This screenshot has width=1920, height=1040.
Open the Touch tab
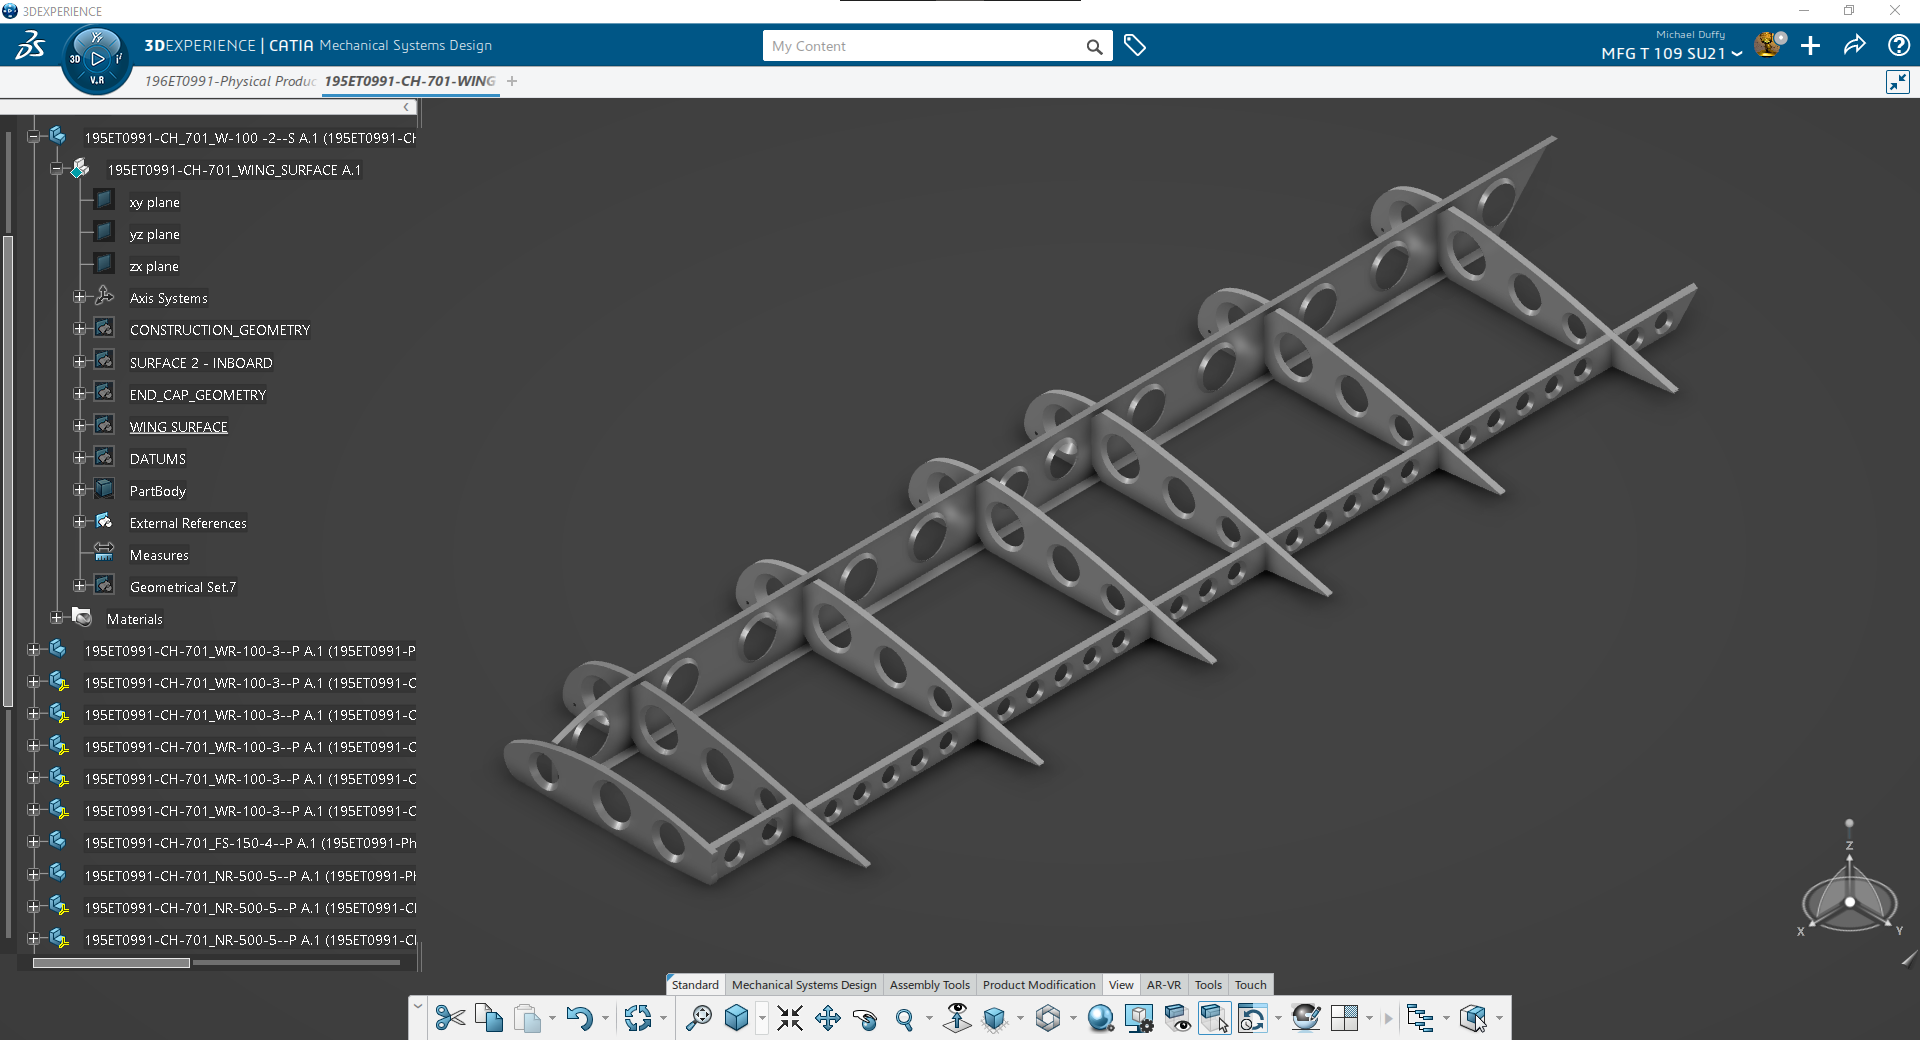1250,985
